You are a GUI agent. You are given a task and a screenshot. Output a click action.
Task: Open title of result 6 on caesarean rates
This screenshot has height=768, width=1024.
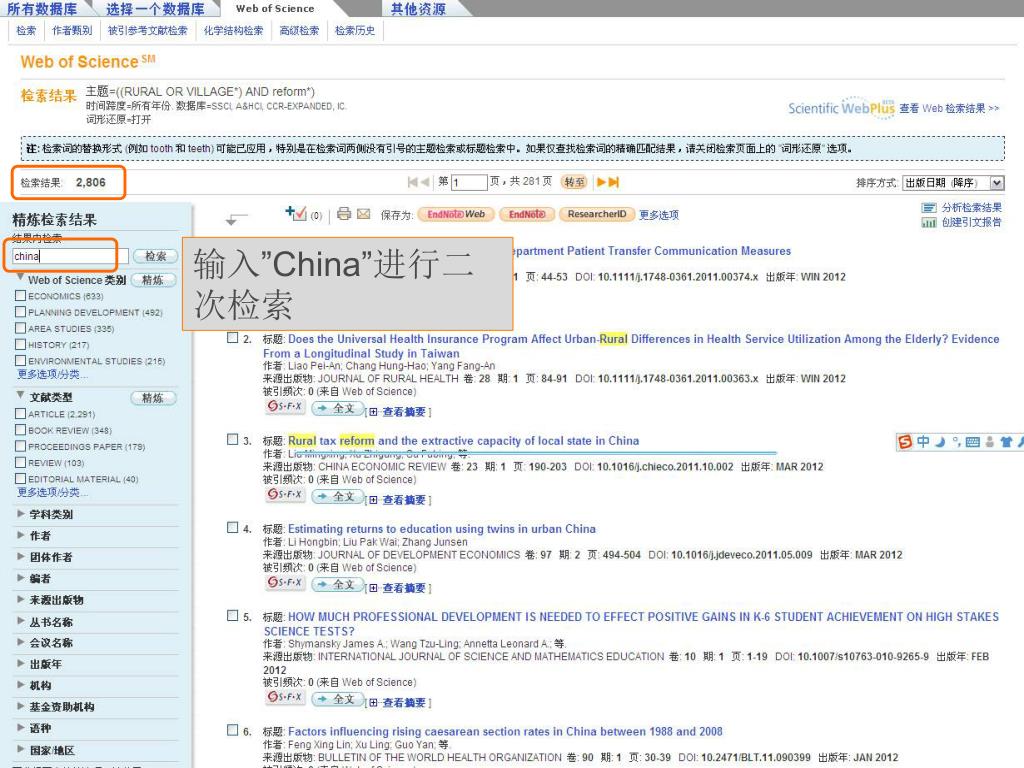[505, 731]
